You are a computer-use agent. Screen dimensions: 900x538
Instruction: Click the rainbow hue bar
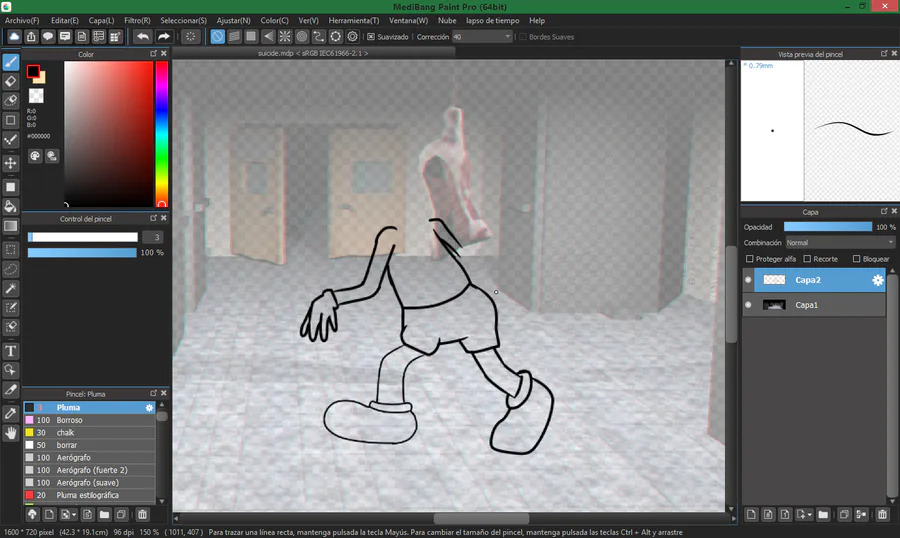click(x=161, y=133)
